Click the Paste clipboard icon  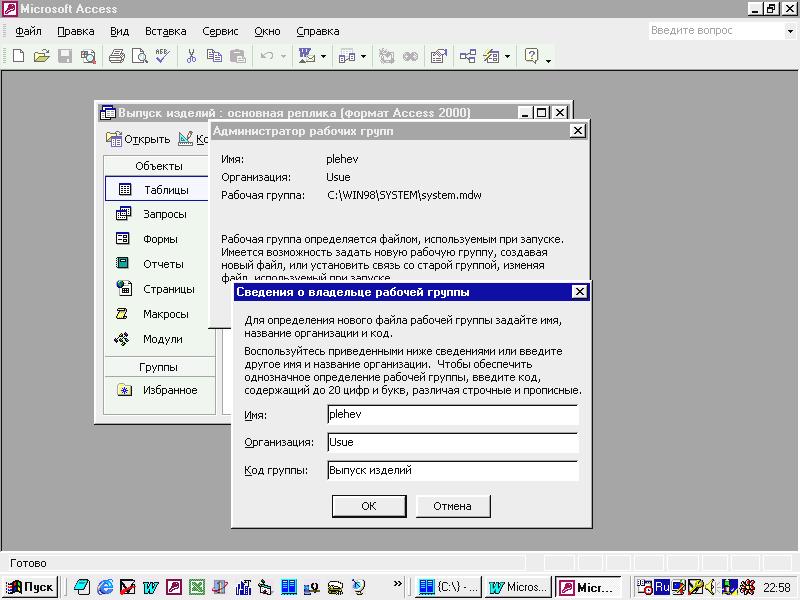click(238, 56)
